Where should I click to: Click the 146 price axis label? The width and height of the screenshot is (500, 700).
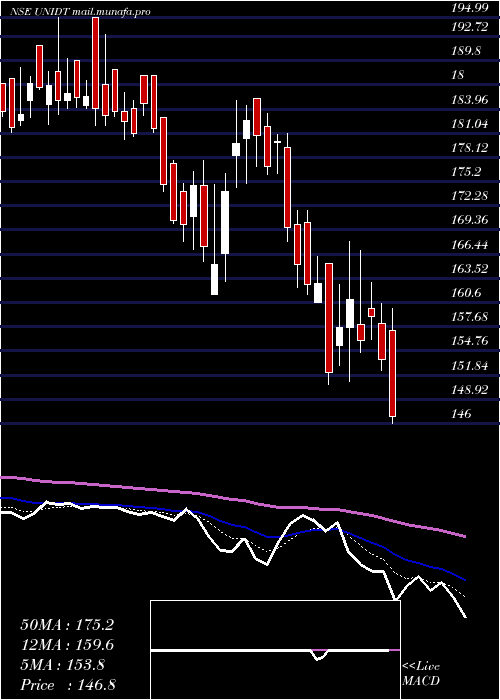click(x=462, y=414)
